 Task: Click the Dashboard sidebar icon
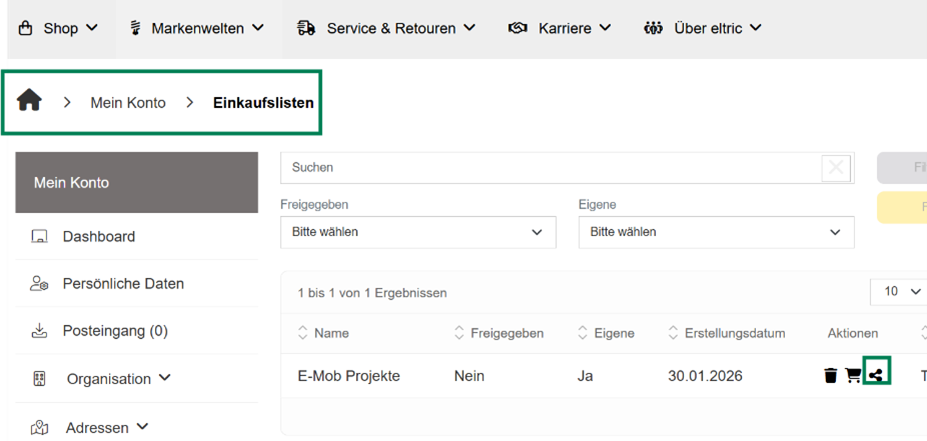39,236
